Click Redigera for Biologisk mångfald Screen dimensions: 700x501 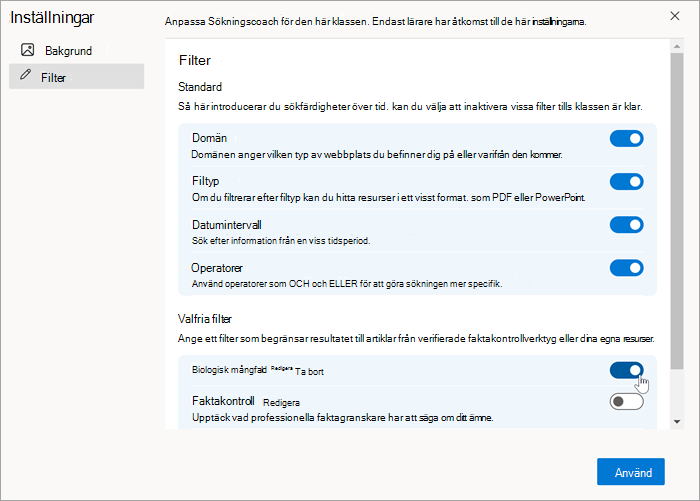[x=281, y=368]
